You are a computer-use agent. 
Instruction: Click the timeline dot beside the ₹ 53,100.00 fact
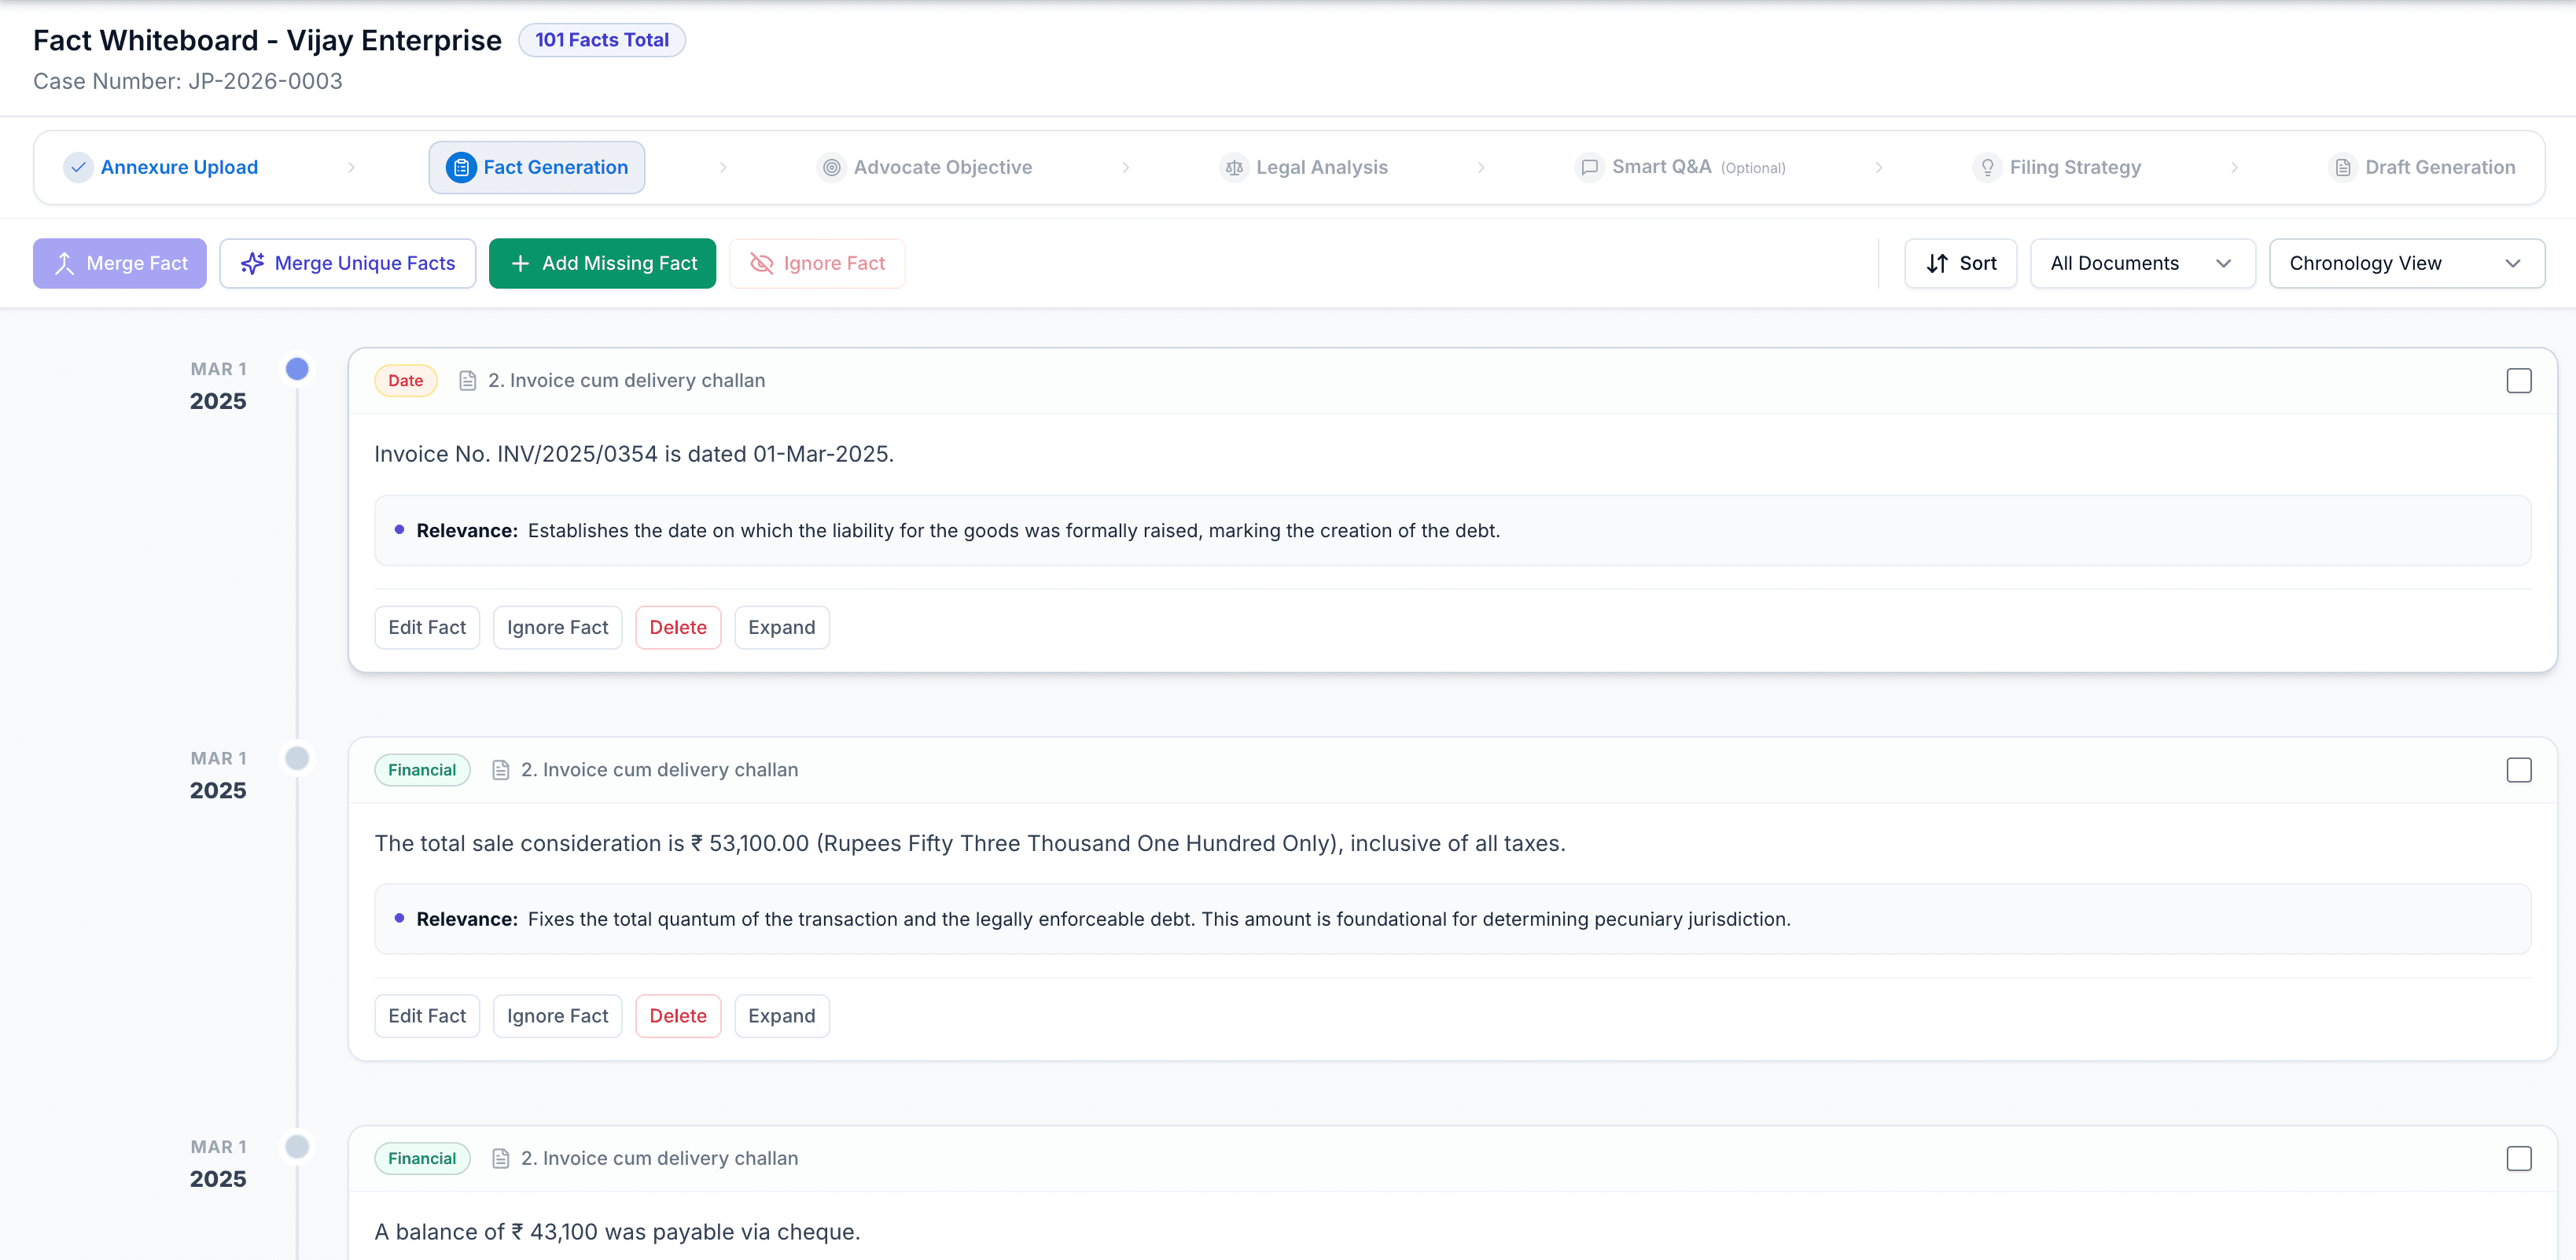tap(297, 758)
